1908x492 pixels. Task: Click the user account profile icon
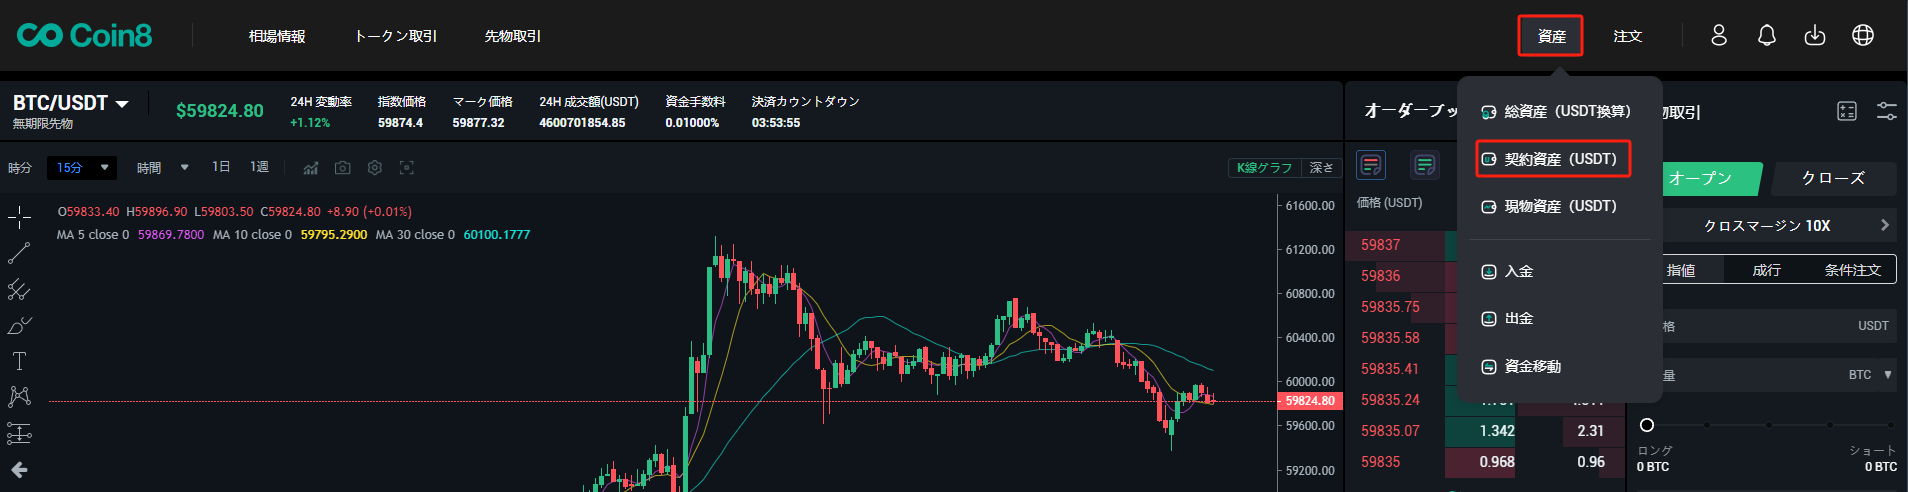[x=1718, y=35]
